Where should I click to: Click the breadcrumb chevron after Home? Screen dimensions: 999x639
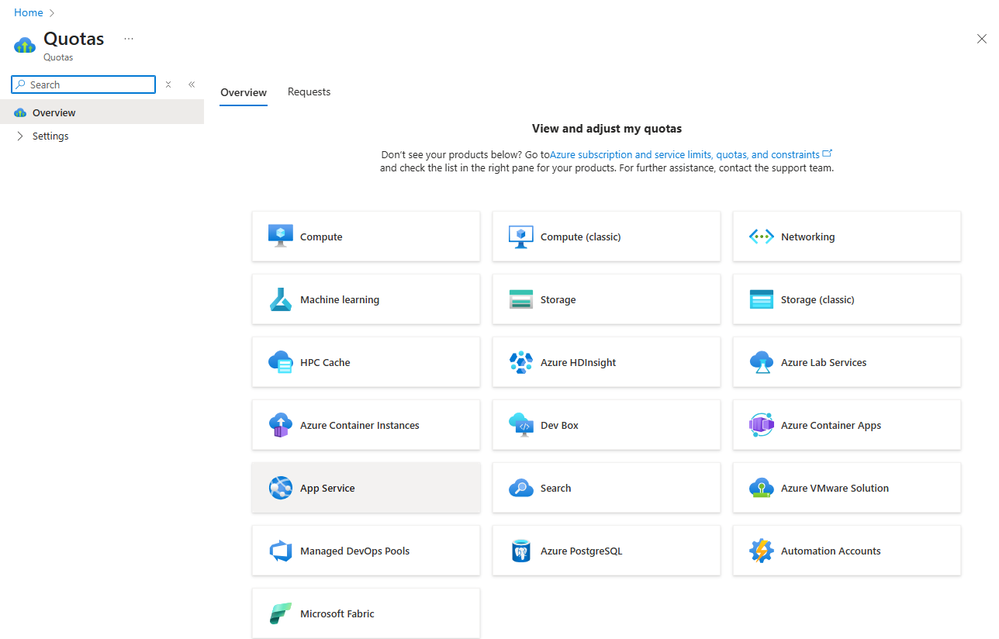[x=52, y=13]
